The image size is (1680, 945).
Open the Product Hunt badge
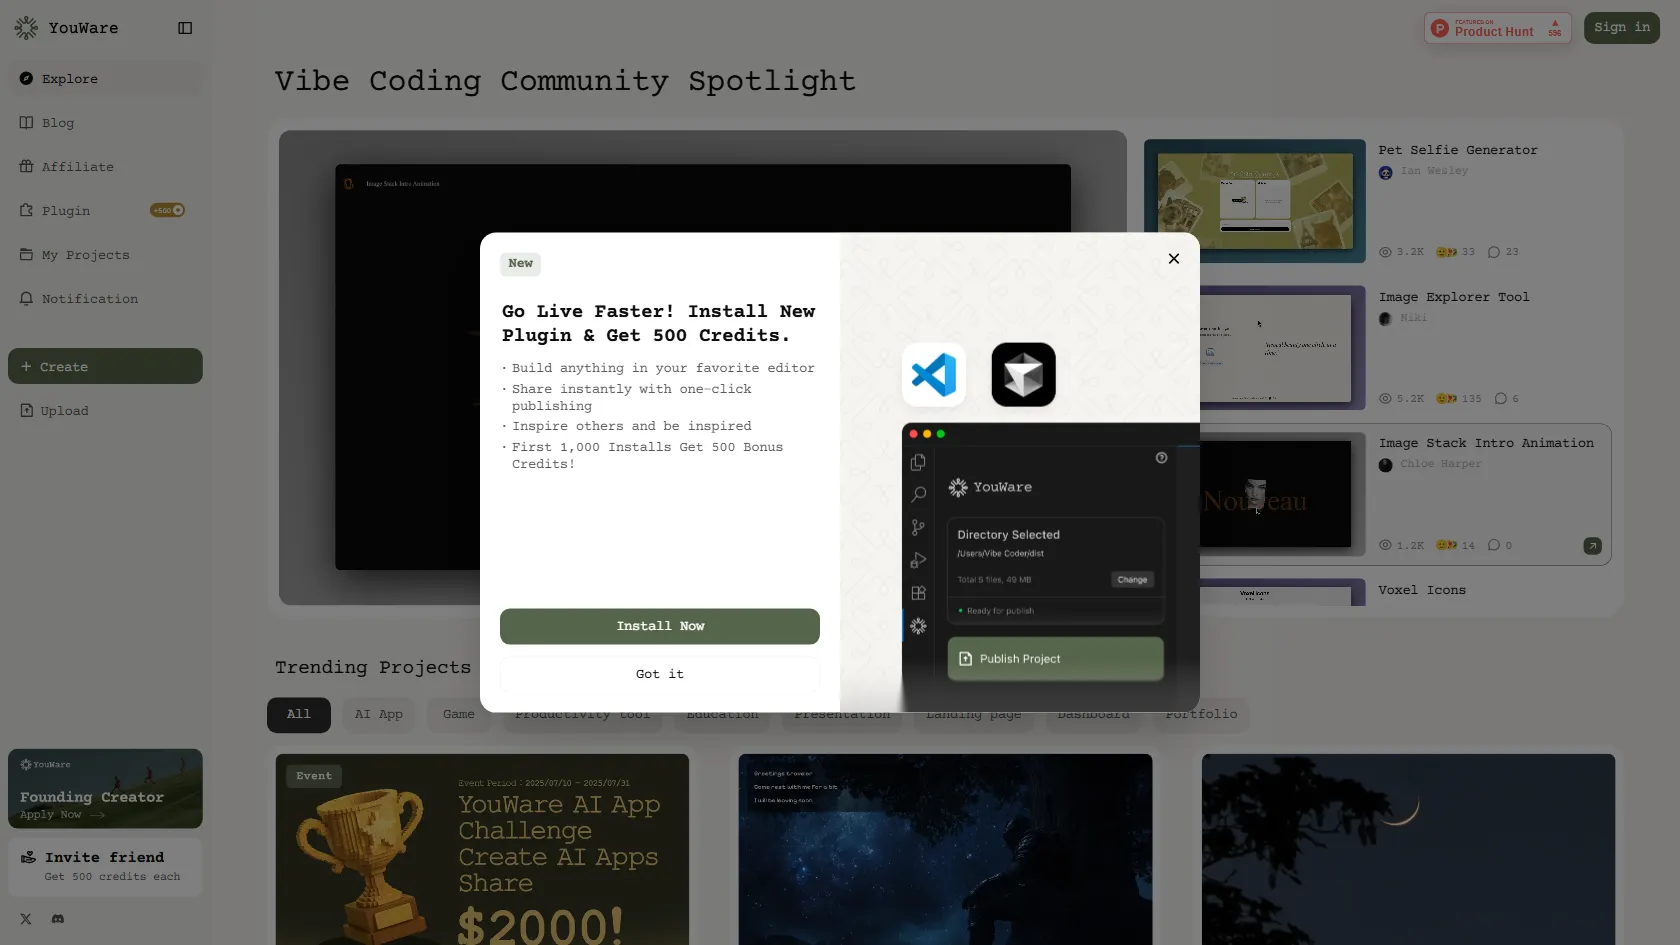1497,28
